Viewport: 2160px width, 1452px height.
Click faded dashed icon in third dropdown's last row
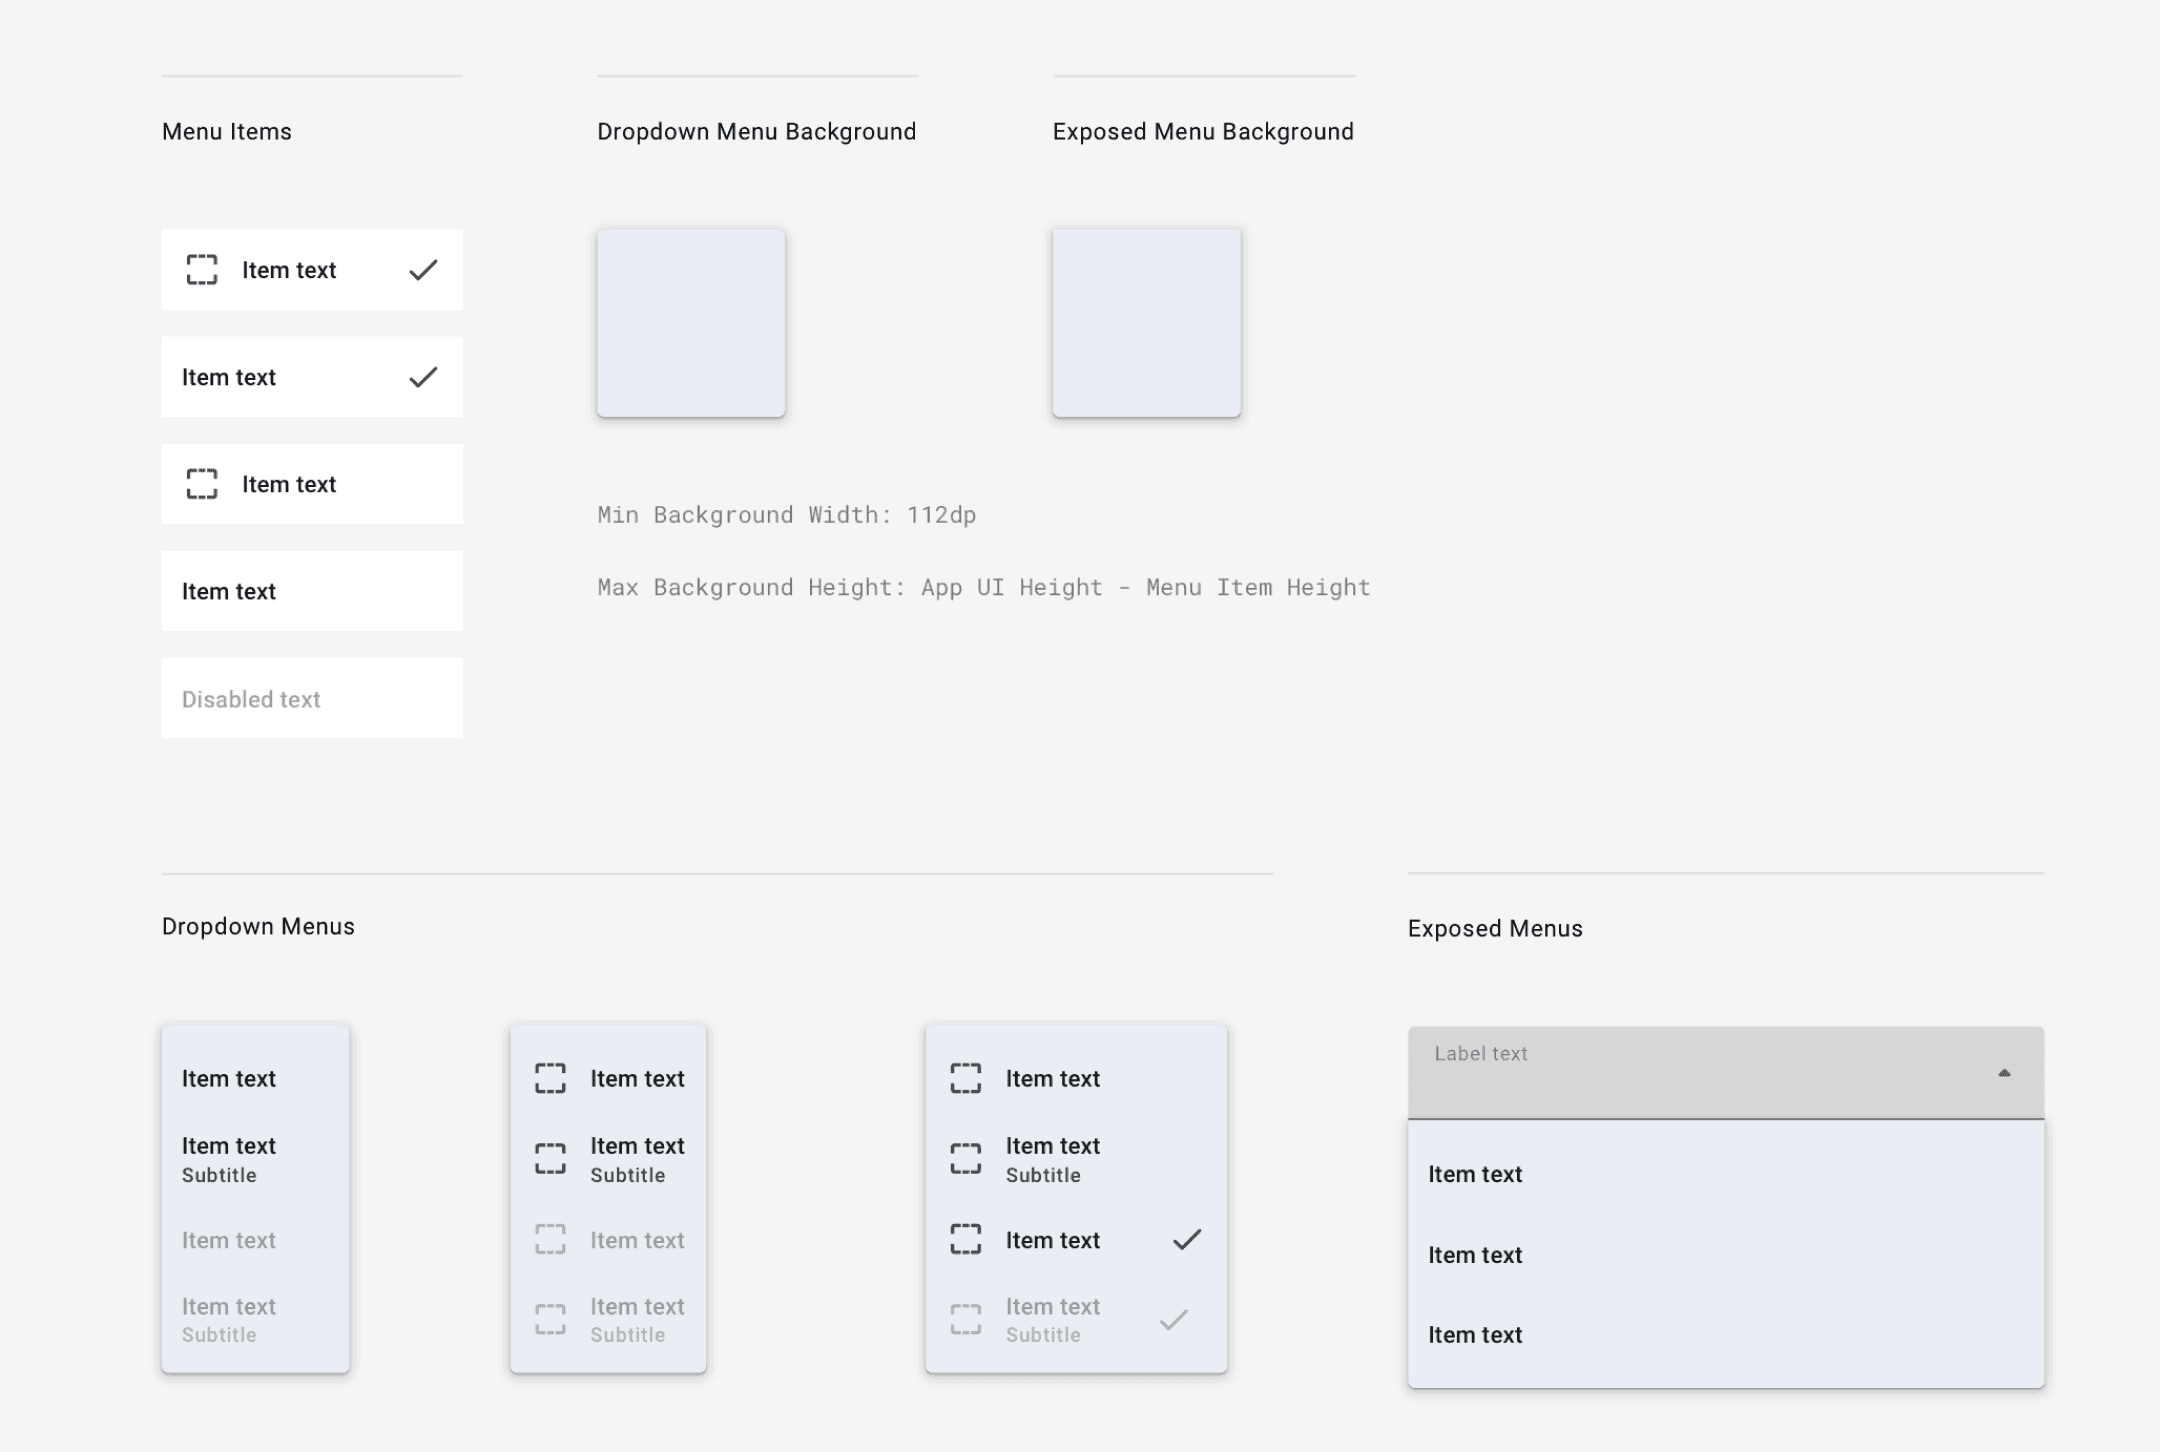point(965,1319)
